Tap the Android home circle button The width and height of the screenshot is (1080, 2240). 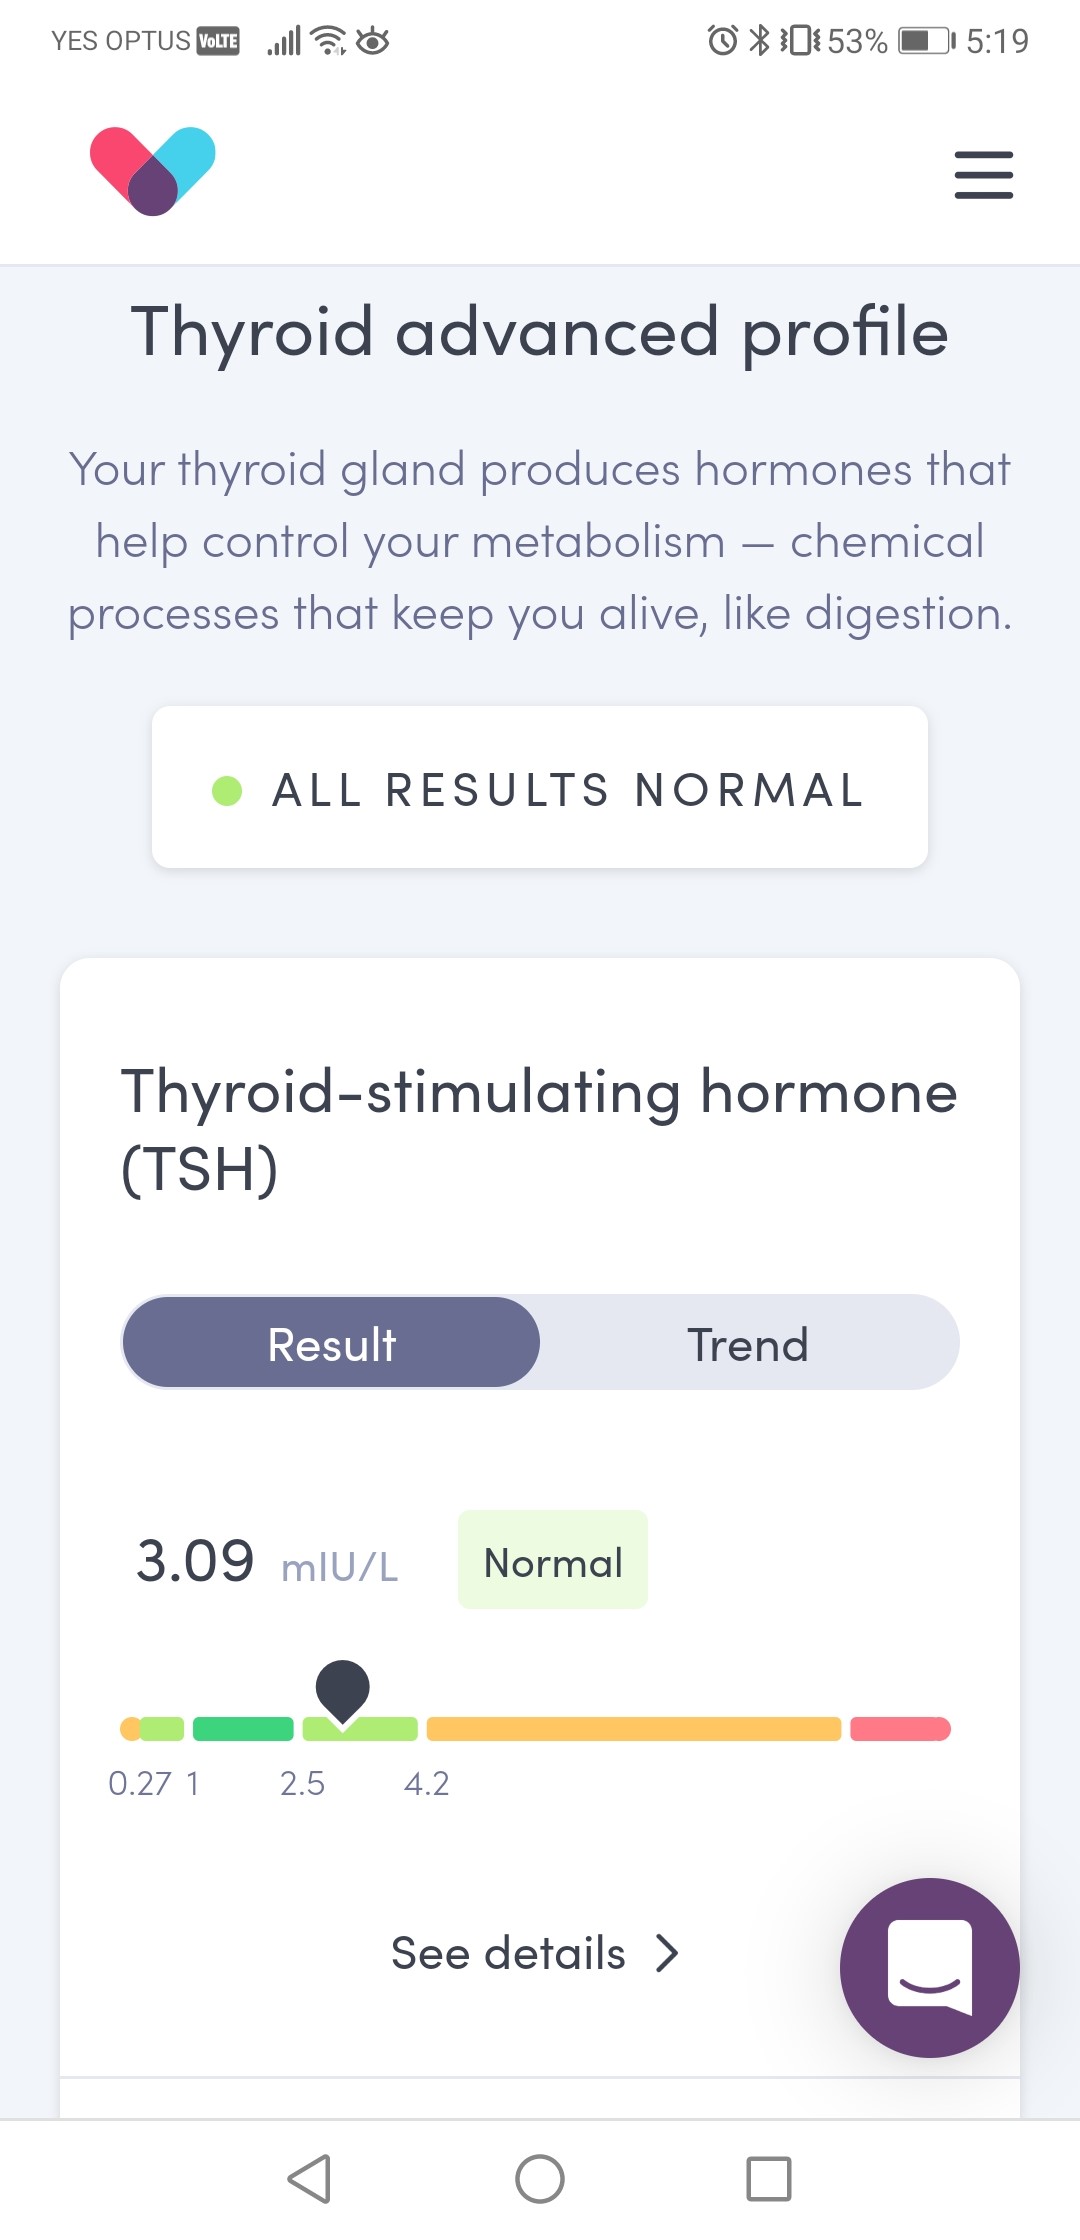click(540, 2178)
